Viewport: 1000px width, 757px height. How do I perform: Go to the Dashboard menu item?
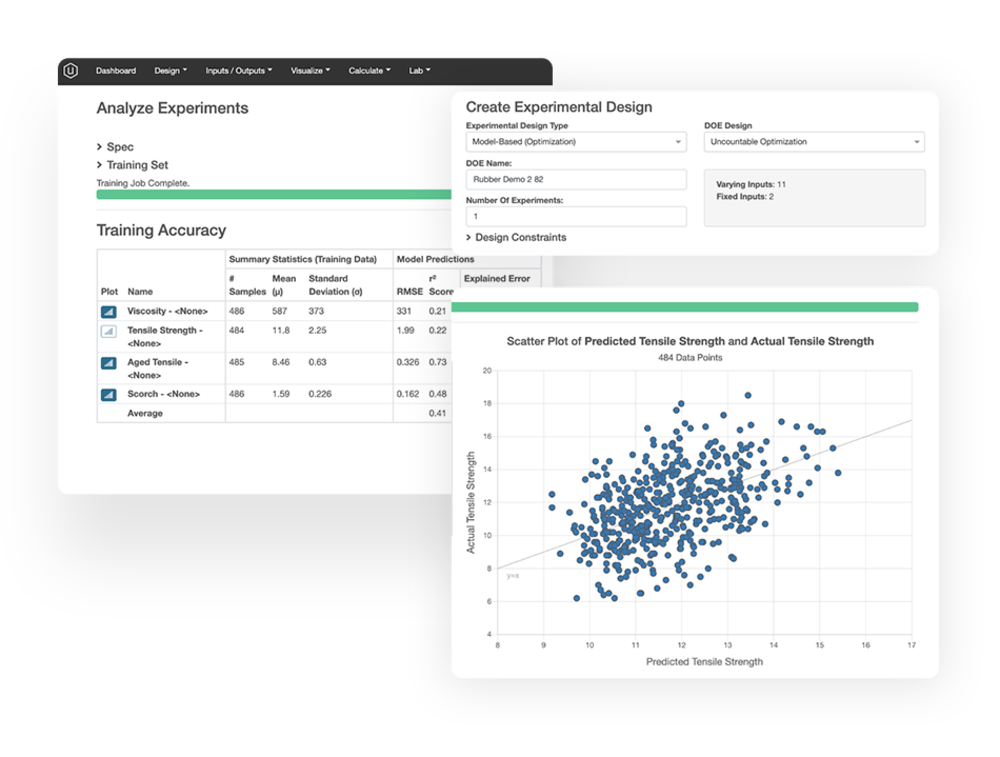[x=116, y=70]
